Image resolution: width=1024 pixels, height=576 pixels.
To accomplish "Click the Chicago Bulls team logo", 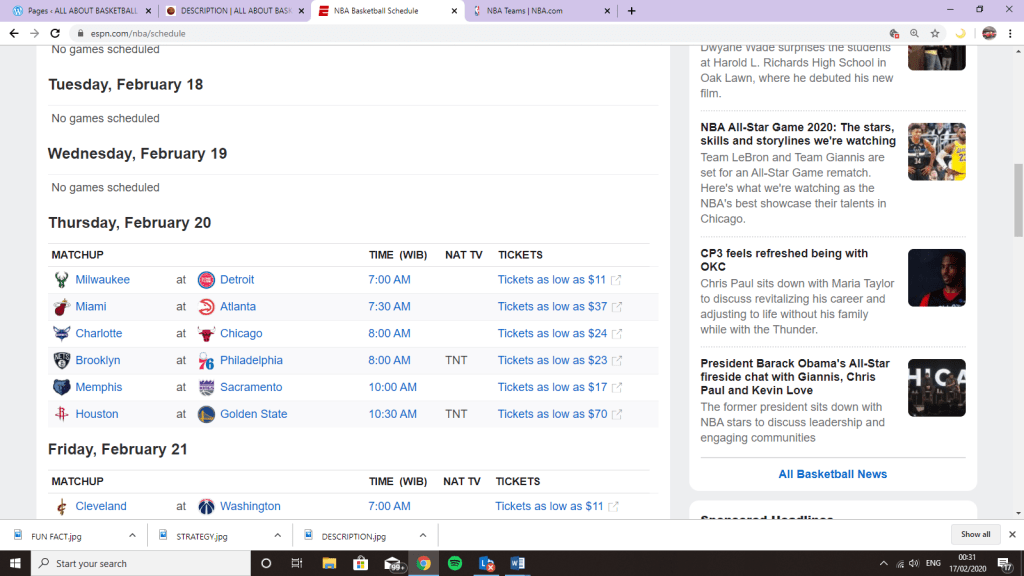I will (x=206, y=334).
